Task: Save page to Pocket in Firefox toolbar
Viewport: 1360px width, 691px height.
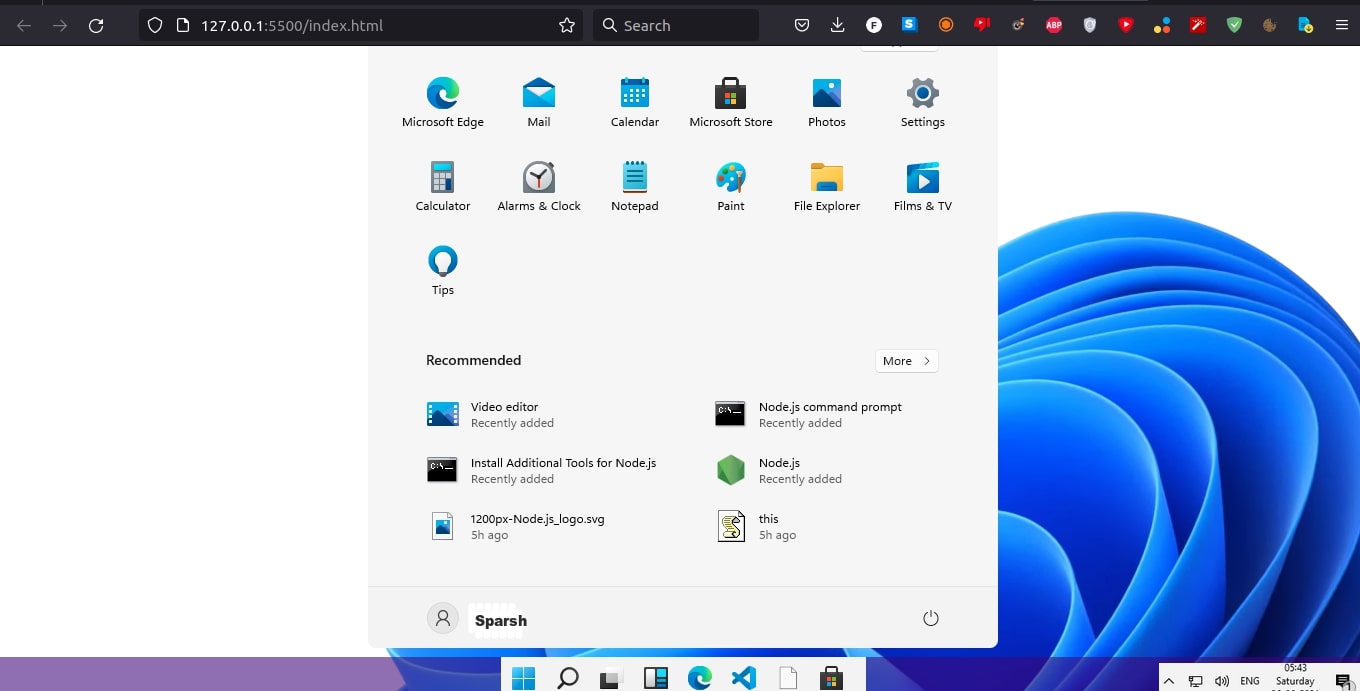Action: tap(802, 25)
